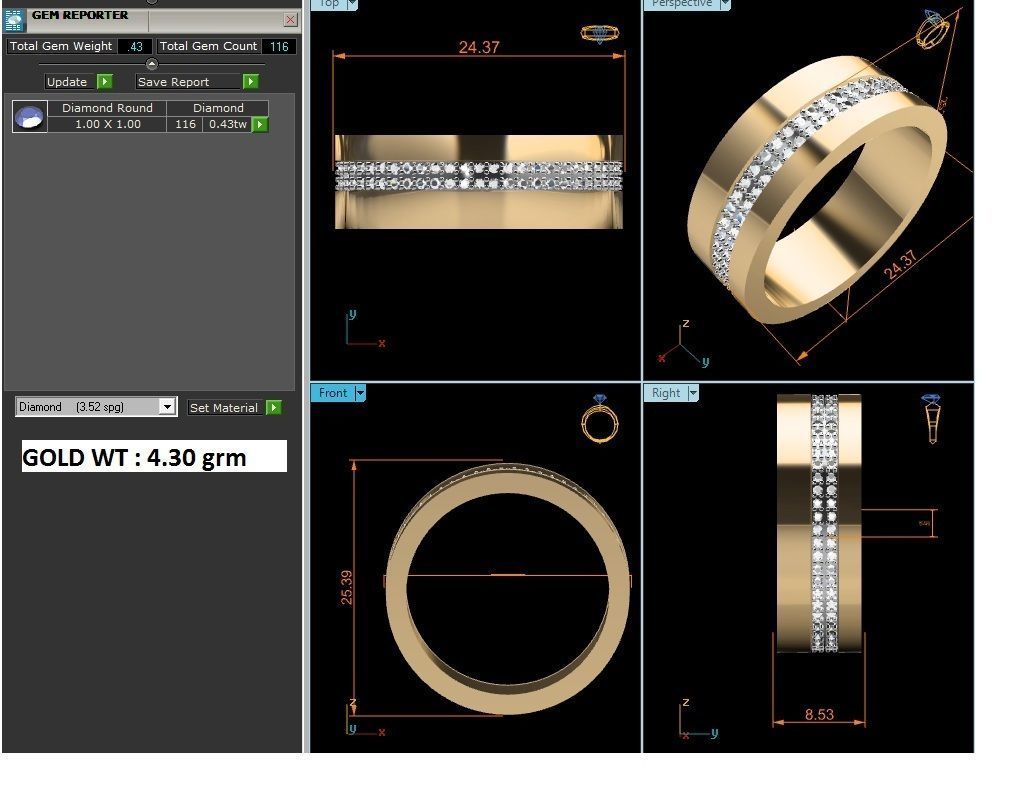Click the green arrow next to Update

pyautogui.click(x=105, y=81)
